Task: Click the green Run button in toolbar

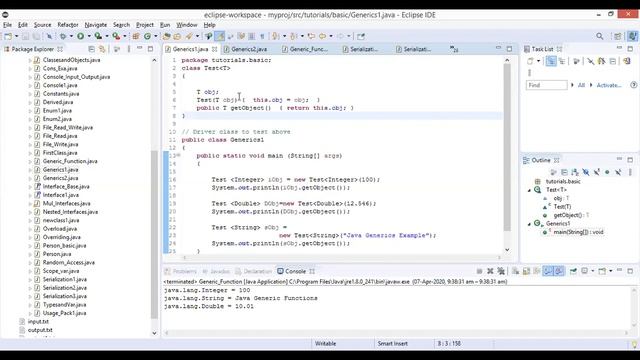Action: 80,36
